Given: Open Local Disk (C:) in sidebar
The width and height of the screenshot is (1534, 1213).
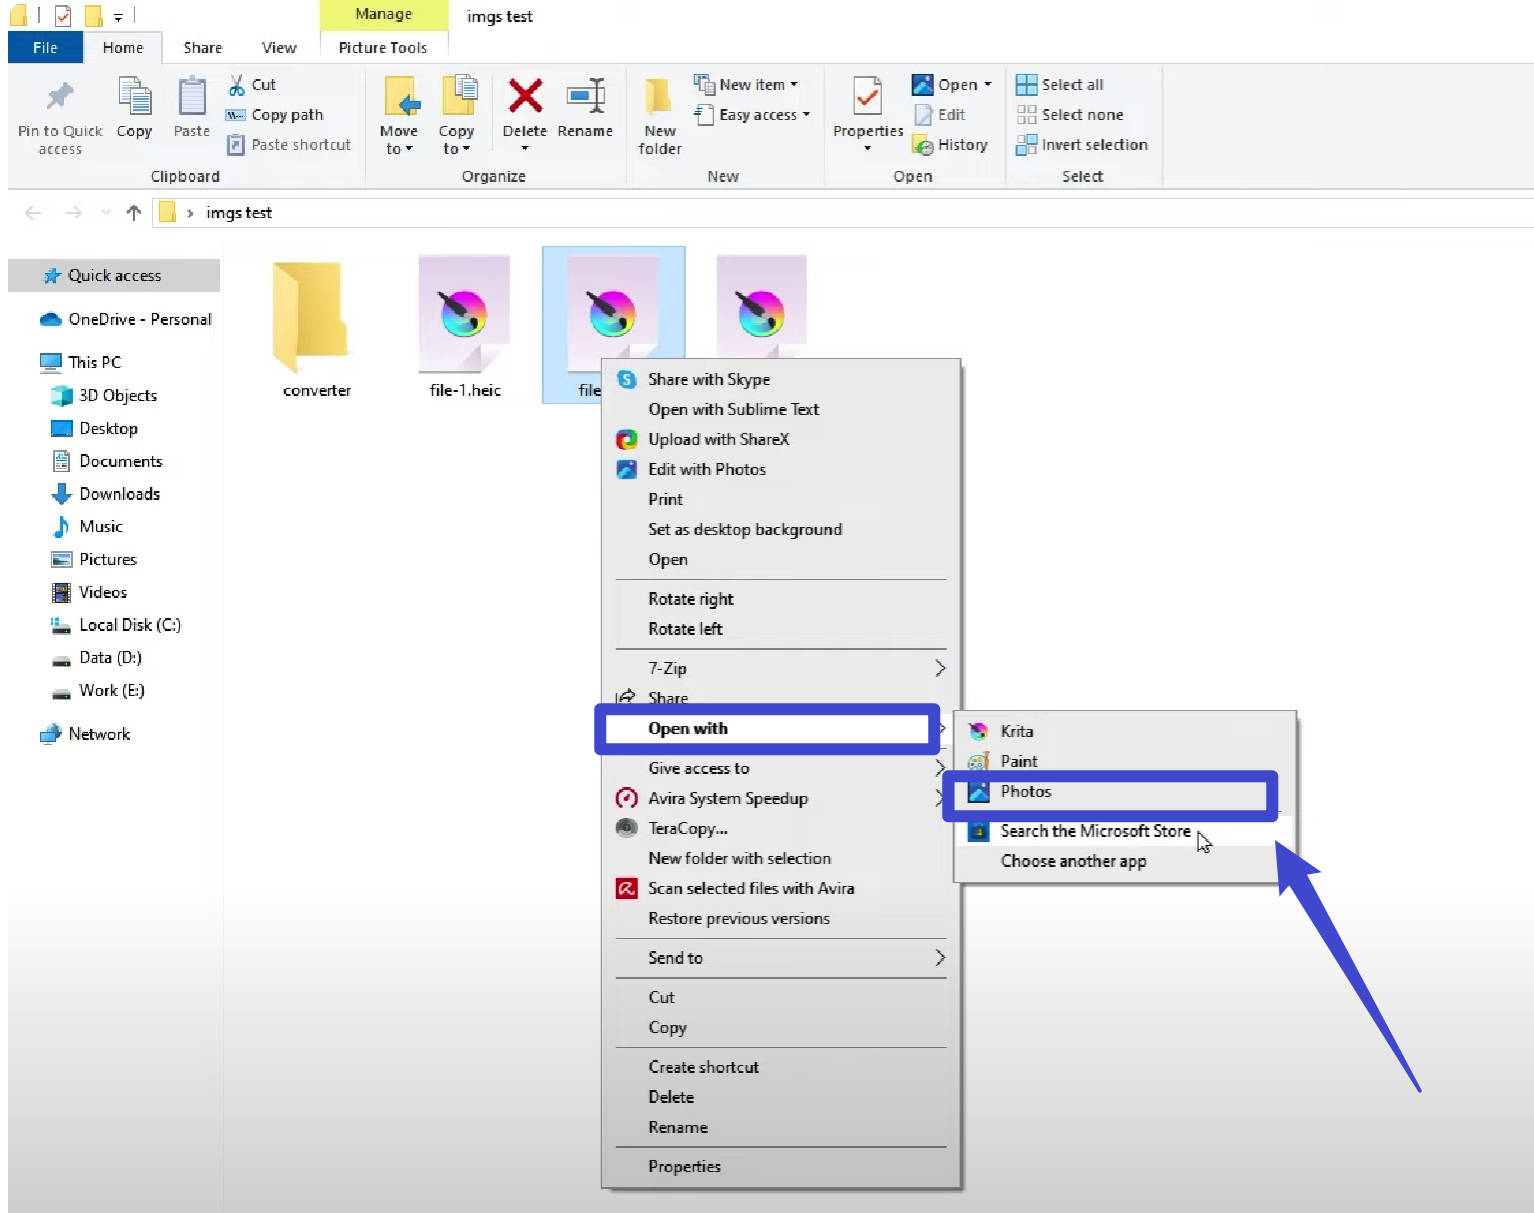Looking at the screenshot, I should tap(114, 625).
